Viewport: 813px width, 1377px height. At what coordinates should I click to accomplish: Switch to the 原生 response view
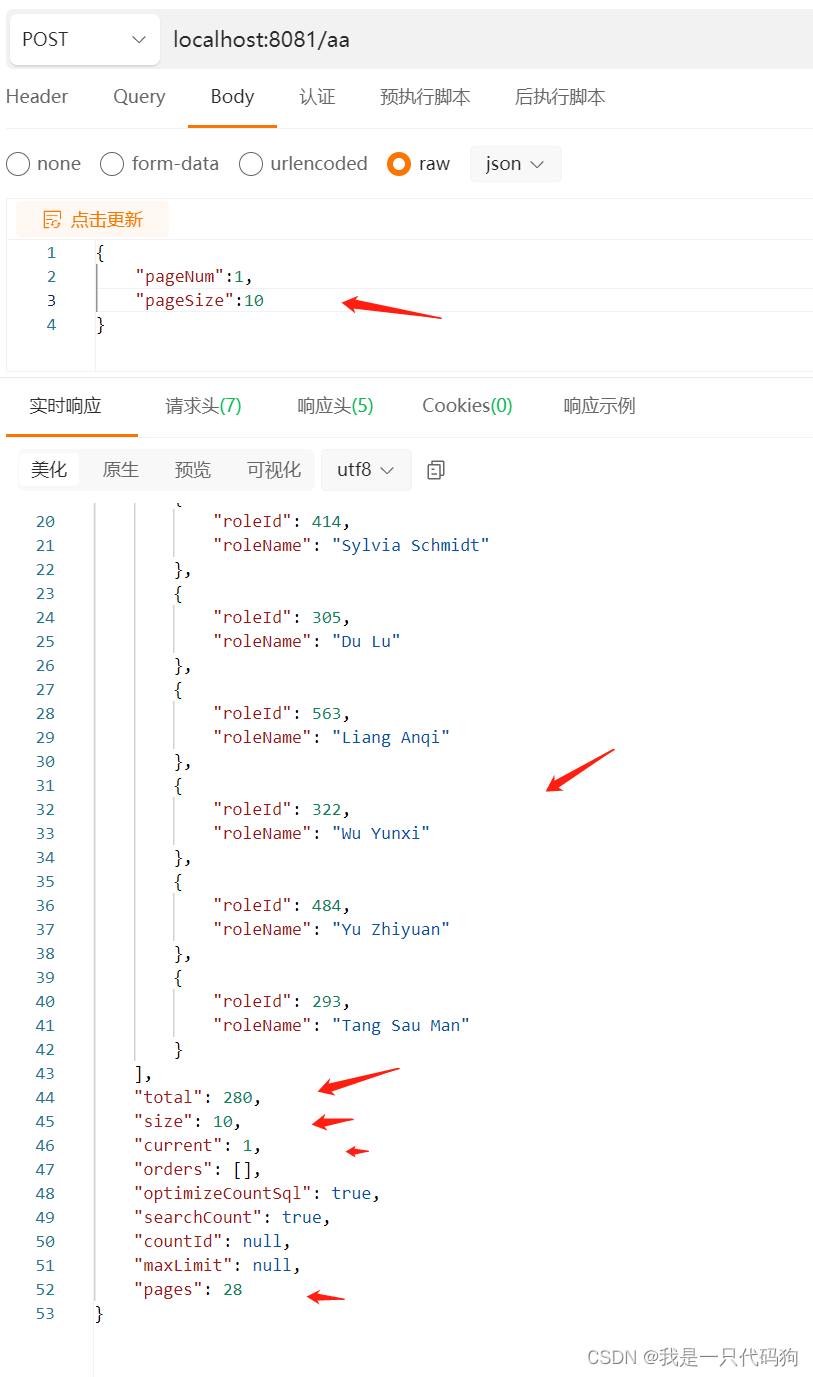120,468
